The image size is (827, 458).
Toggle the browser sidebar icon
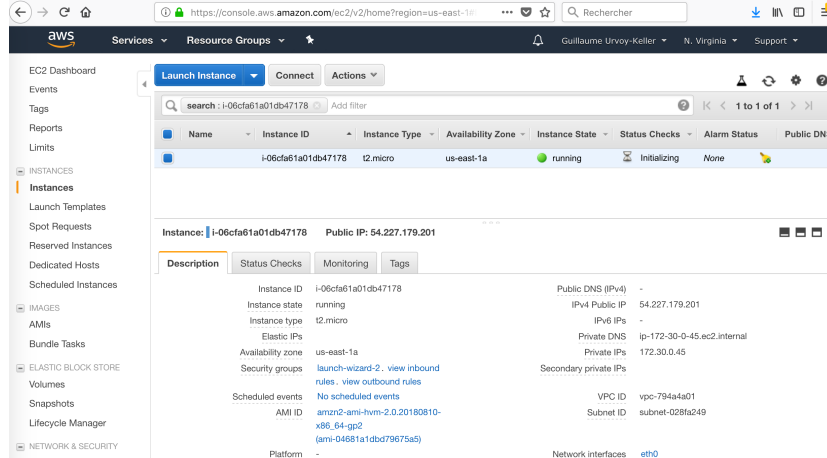(799, 12)
